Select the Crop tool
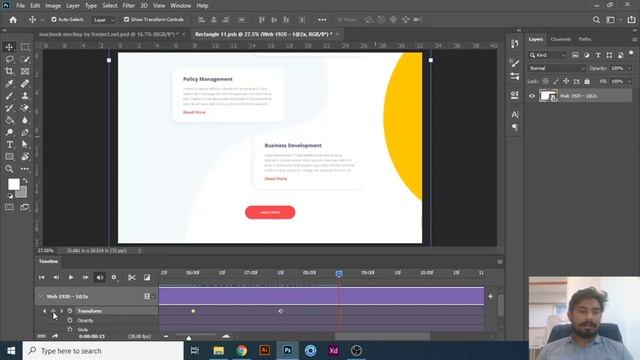 (9, 71)
